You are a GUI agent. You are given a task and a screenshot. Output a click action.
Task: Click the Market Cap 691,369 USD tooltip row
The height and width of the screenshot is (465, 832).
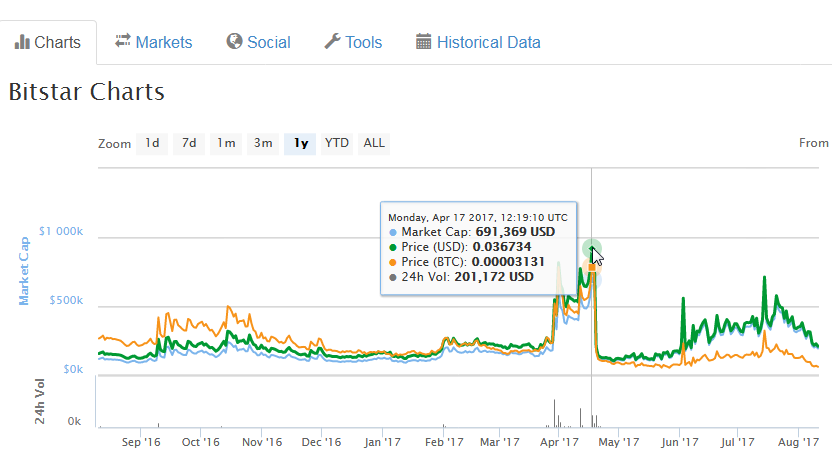point(472,232)
